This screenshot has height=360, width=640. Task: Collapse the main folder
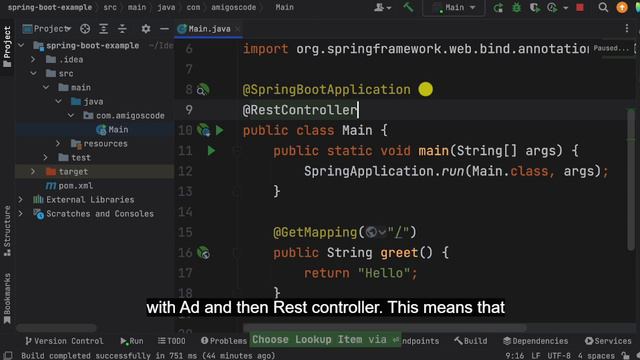(46, 87)
